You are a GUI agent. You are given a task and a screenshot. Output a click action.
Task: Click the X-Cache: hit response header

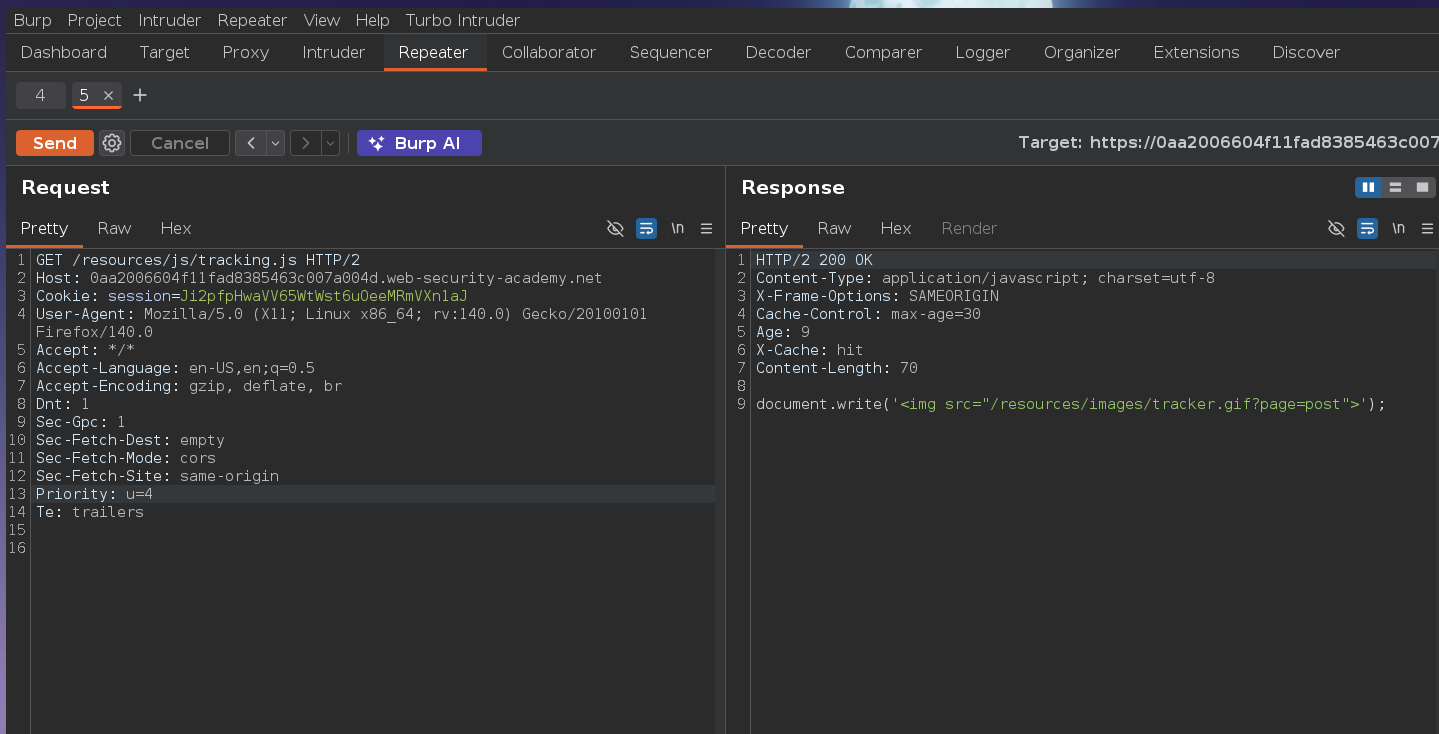[x=809, y=350]
